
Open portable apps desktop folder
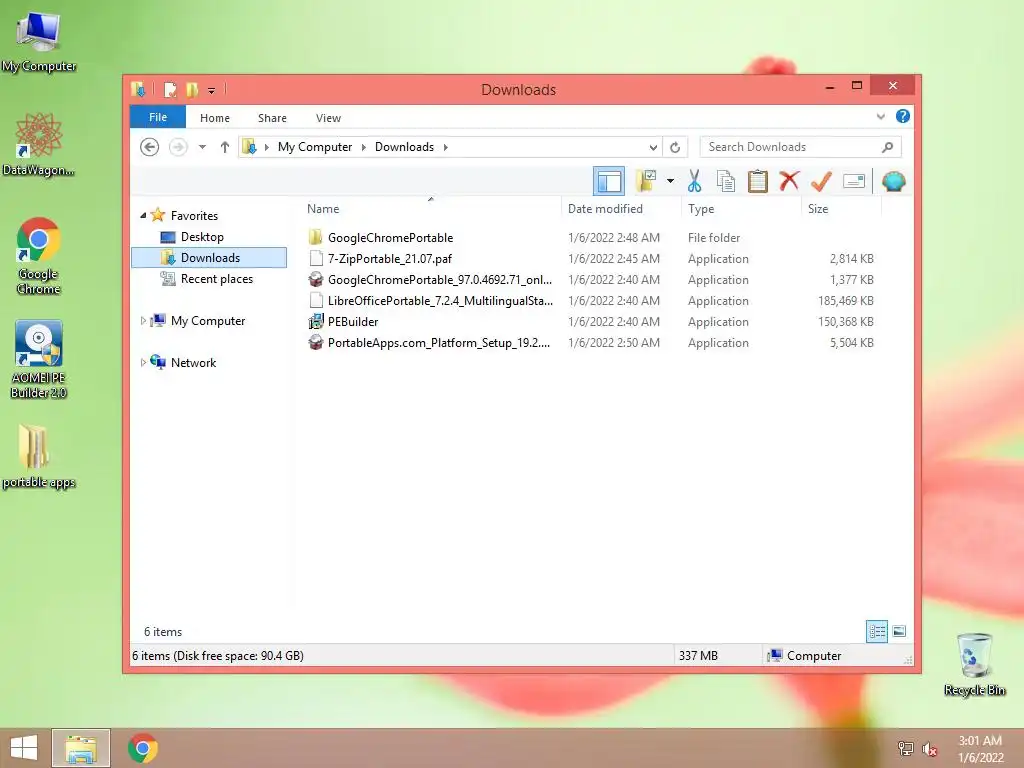pyautogui.click(x=39, y=456)
